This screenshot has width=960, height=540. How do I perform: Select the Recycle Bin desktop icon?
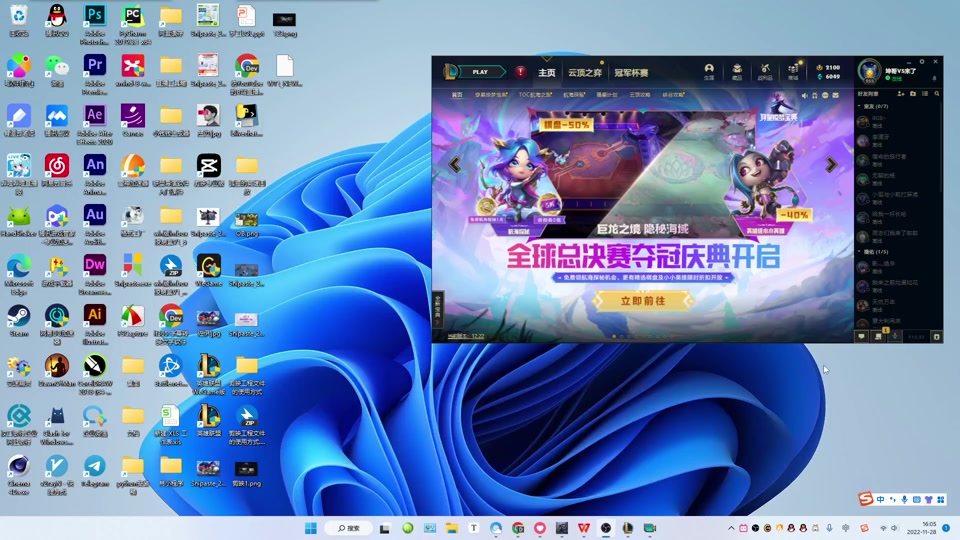pyautogui.click(x=19, y=20)
